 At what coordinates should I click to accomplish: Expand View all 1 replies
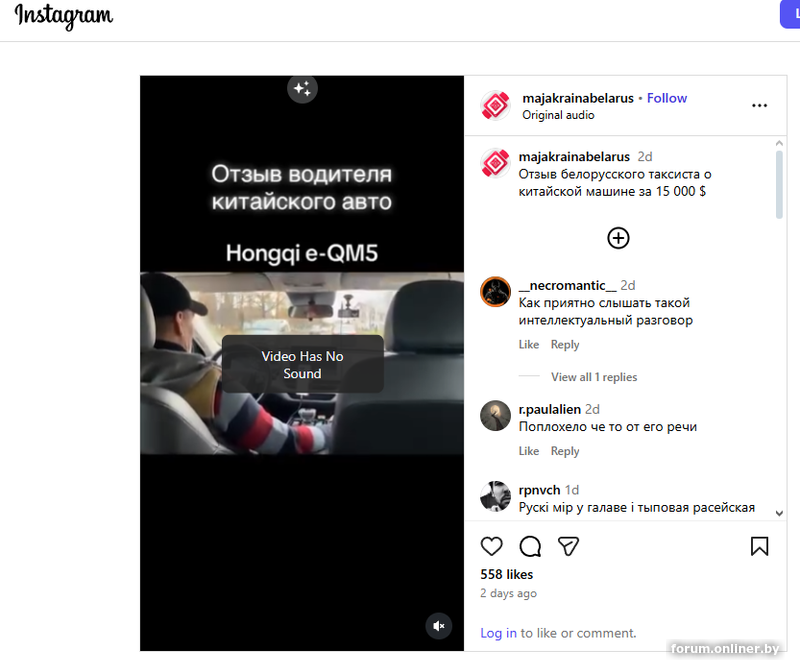594,377
